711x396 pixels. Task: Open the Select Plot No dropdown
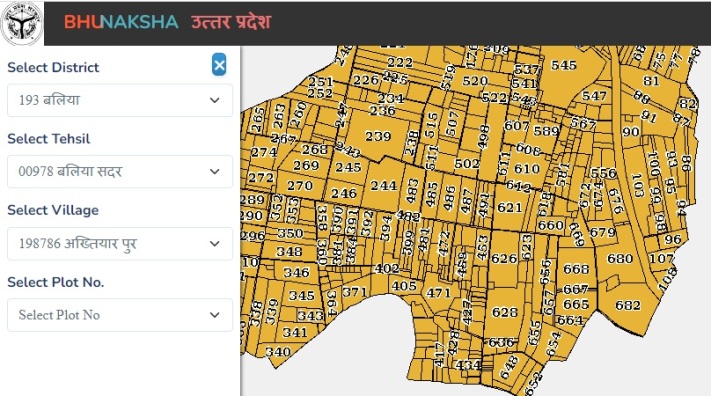(x=120, y=315)
